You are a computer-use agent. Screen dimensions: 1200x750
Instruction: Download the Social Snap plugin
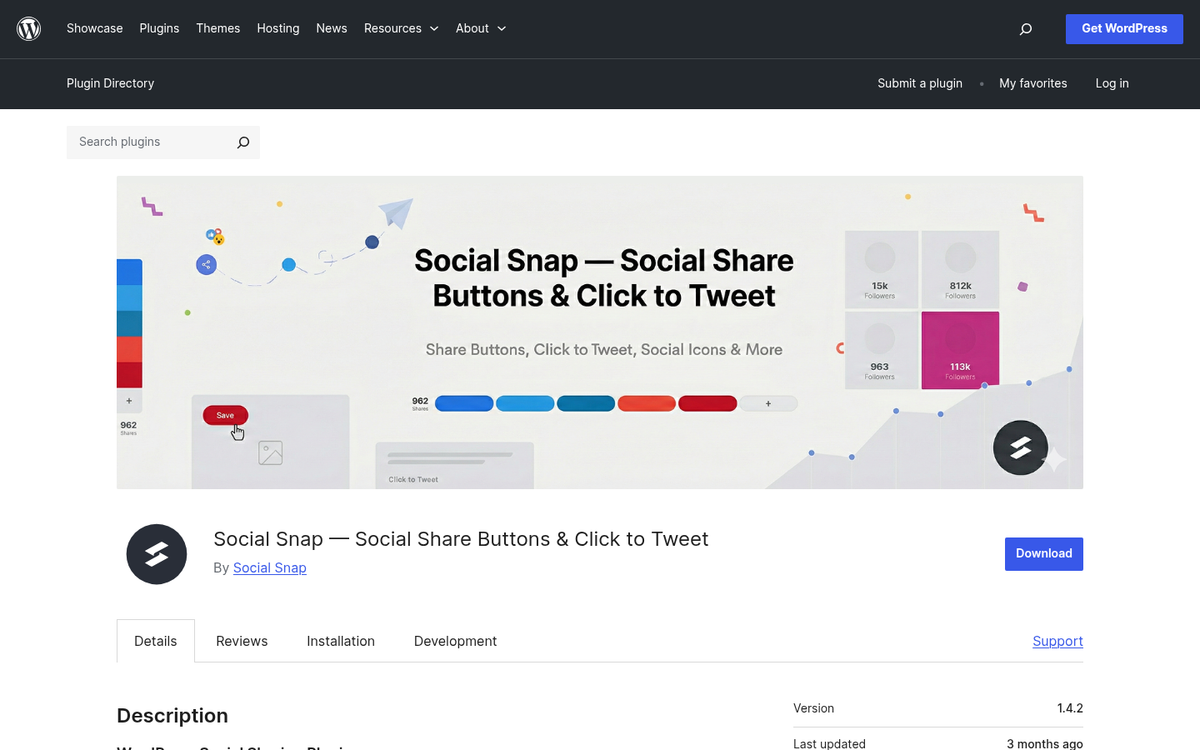[x=1044, y=554]
